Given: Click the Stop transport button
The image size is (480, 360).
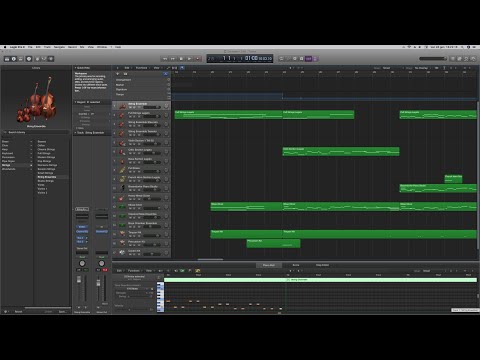Looking at the screenshot, I should click(x=181, y=59).
